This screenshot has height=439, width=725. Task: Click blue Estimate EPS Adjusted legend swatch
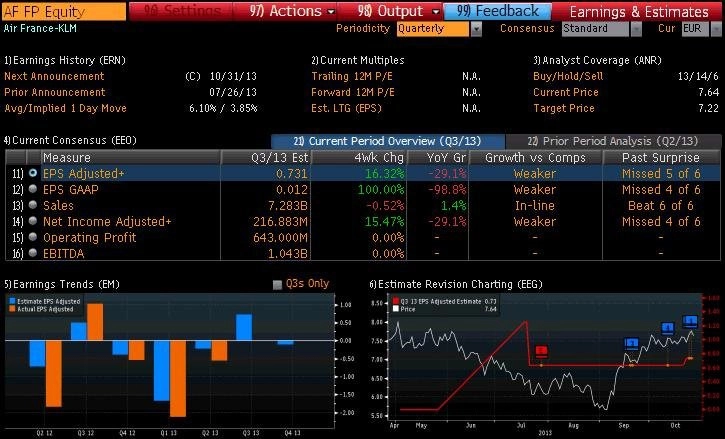12,301
